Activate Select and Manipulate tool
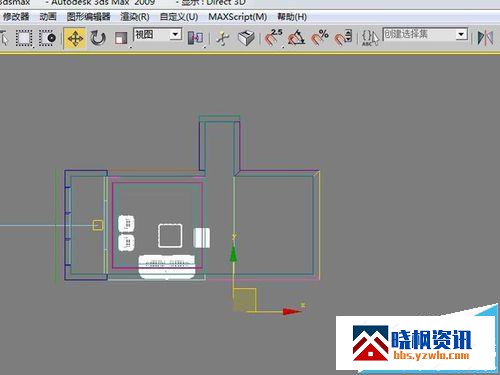This screenshot has height=375, width=500. point(222,38)
